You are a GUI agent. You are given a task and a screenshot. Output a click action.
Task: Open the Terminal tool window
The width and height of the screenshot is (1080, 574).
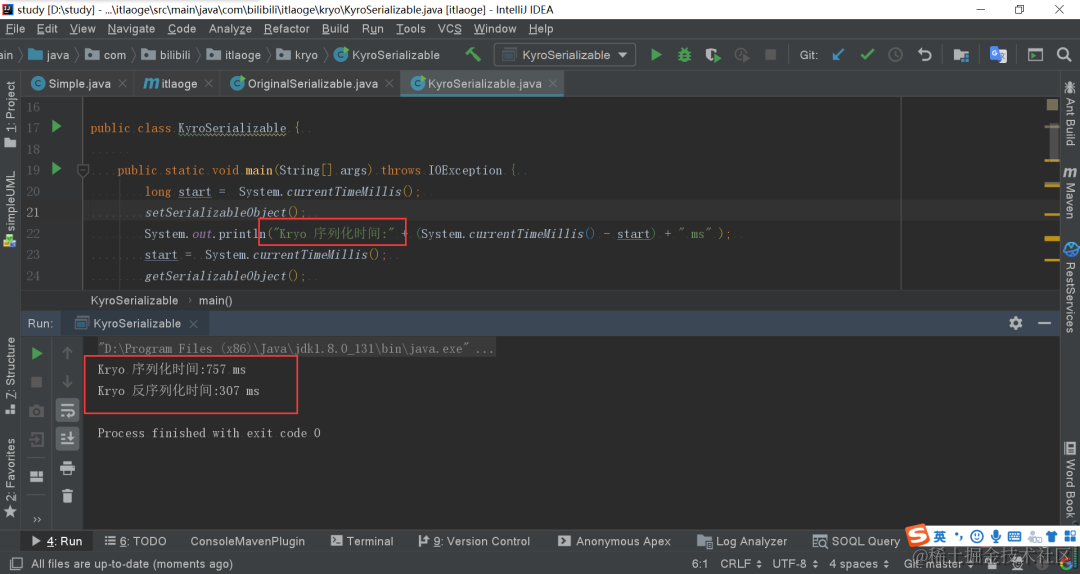[x=362, y=542]
